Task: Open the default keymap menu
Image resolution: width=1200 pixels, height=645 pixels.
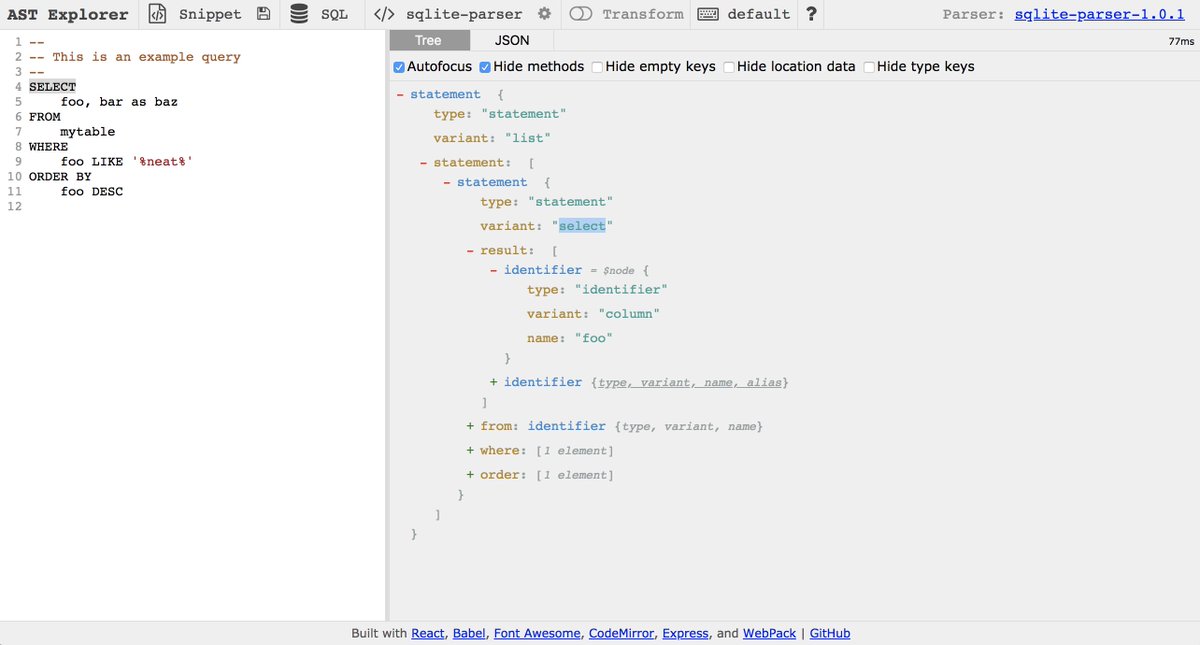Action: pyautogui.click(x=759, y=14)
